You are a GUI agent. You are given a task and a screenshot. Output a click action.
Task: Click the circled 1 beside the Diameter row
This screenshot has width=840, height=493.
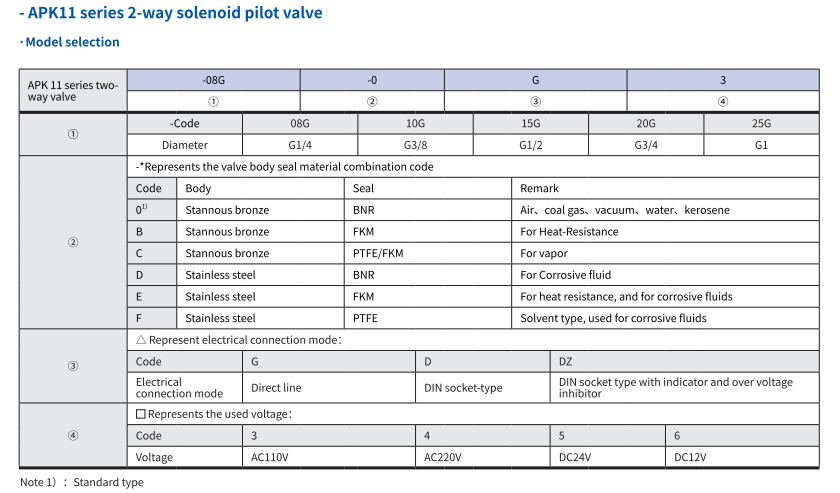73,134
